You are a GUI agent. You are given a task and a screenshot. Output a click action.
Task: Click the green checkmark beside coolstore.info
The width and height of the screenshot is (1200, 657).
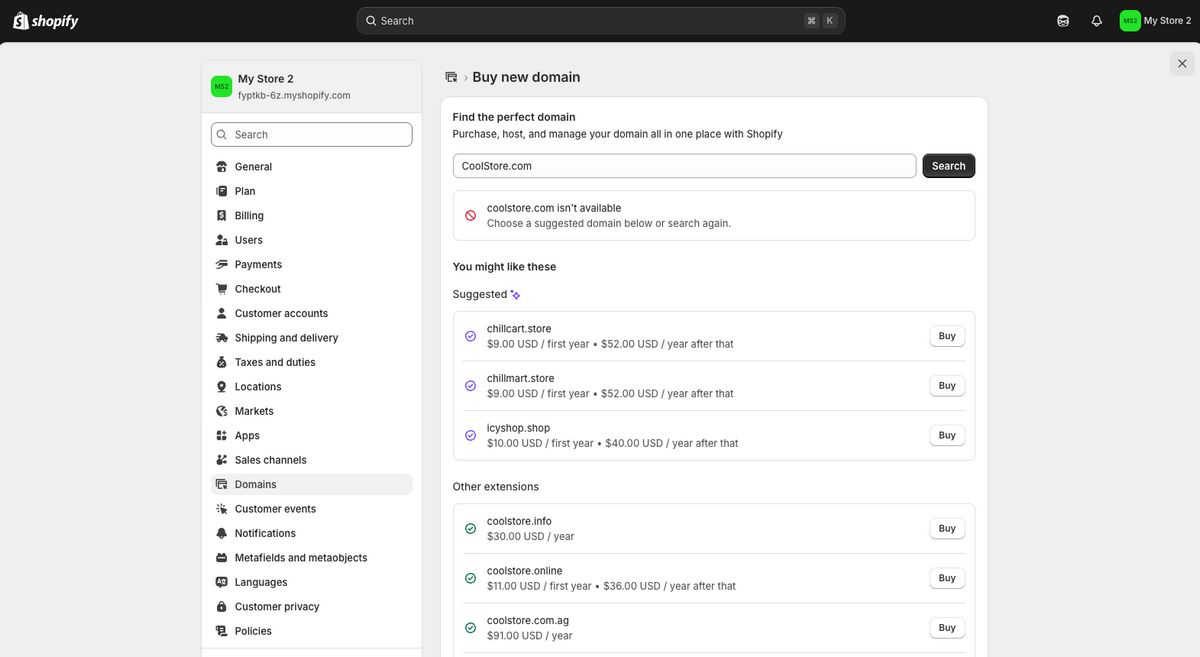click(471, 529)
